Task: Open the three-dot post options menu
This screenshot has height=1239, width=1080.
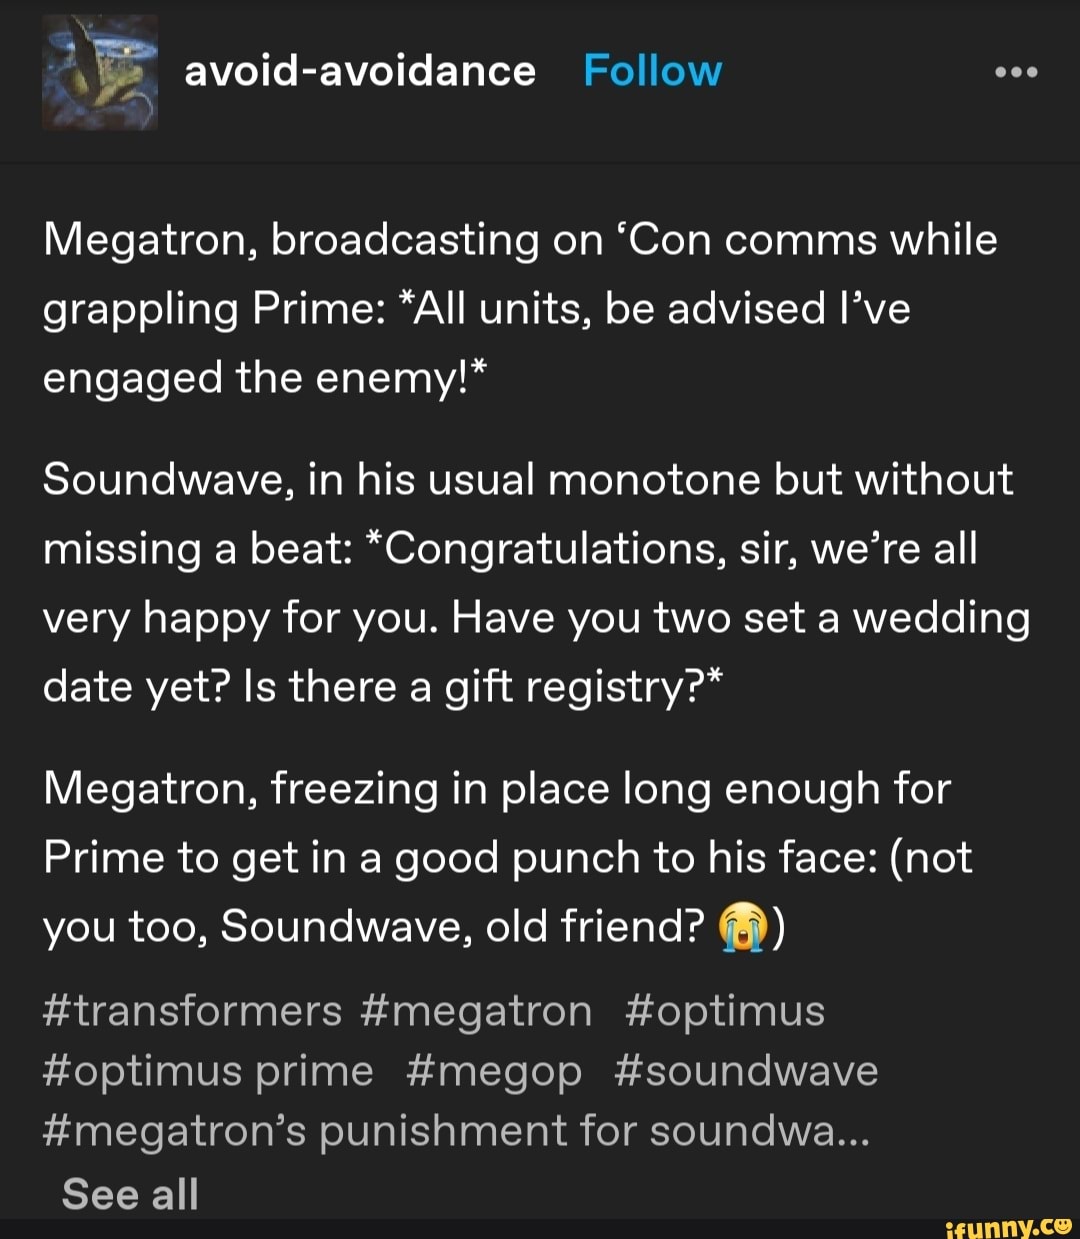Action: [x=1016, y=72]
